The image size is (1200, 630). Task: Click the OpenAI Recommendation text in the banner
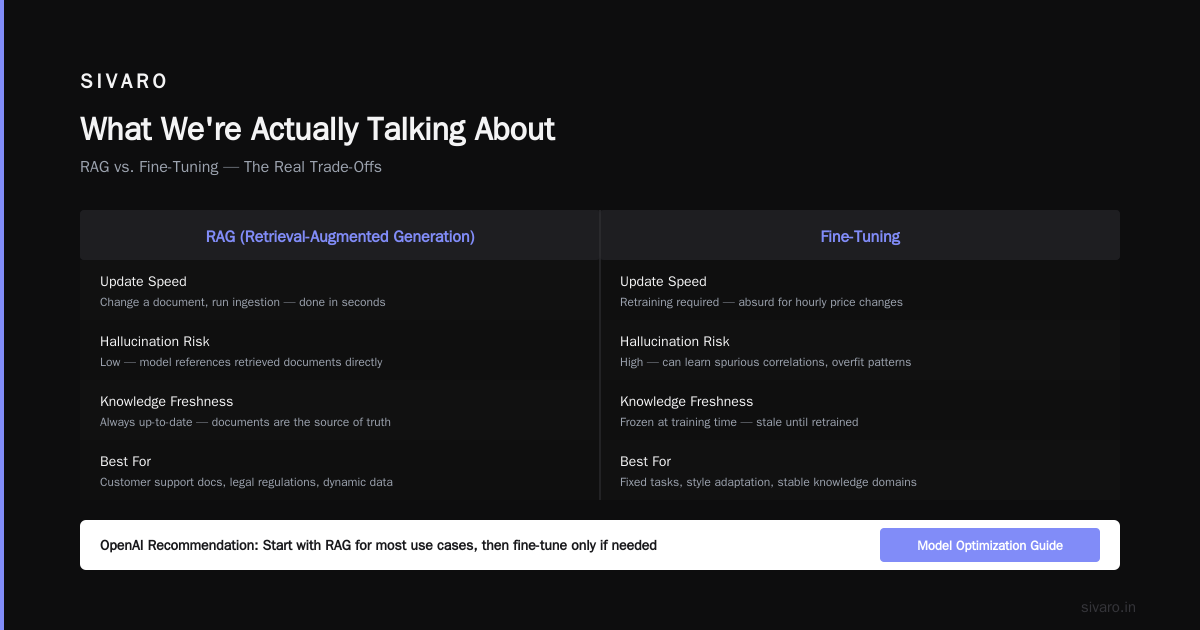[378, 545]
